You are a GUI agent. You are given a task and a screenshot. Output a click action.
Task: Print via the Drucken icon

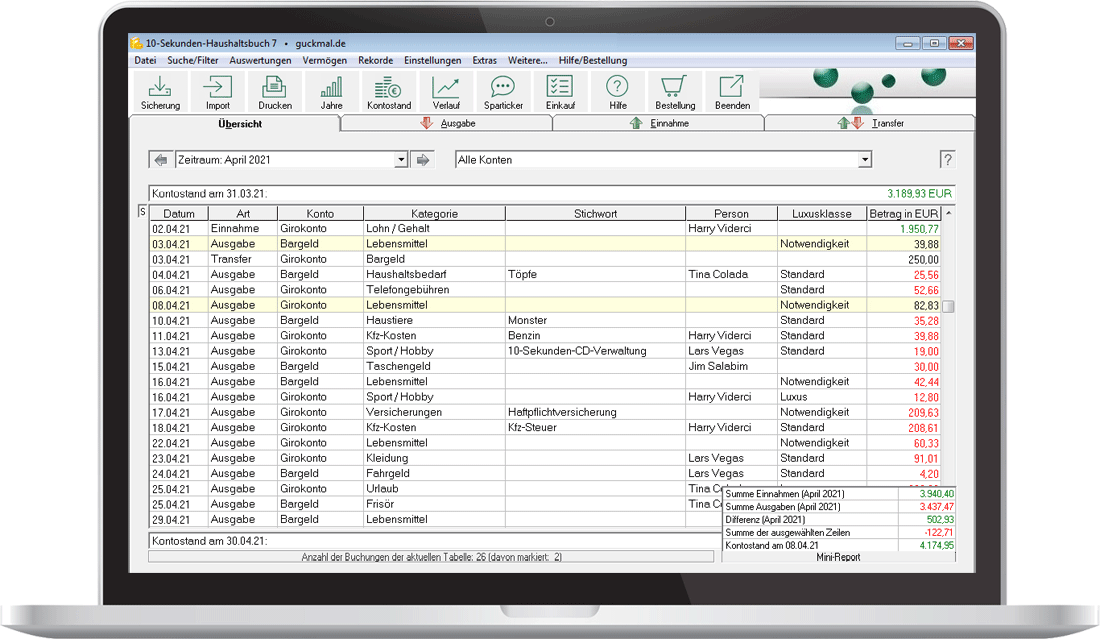click(x=274, y=92)
